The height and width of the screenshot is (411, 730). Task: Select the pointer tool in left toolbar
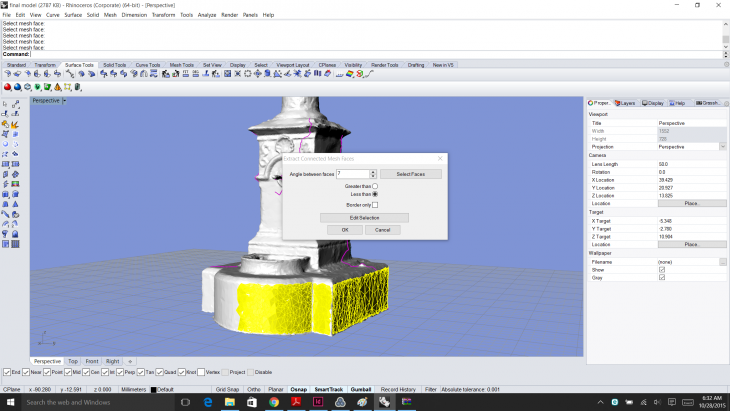[6, 104]
